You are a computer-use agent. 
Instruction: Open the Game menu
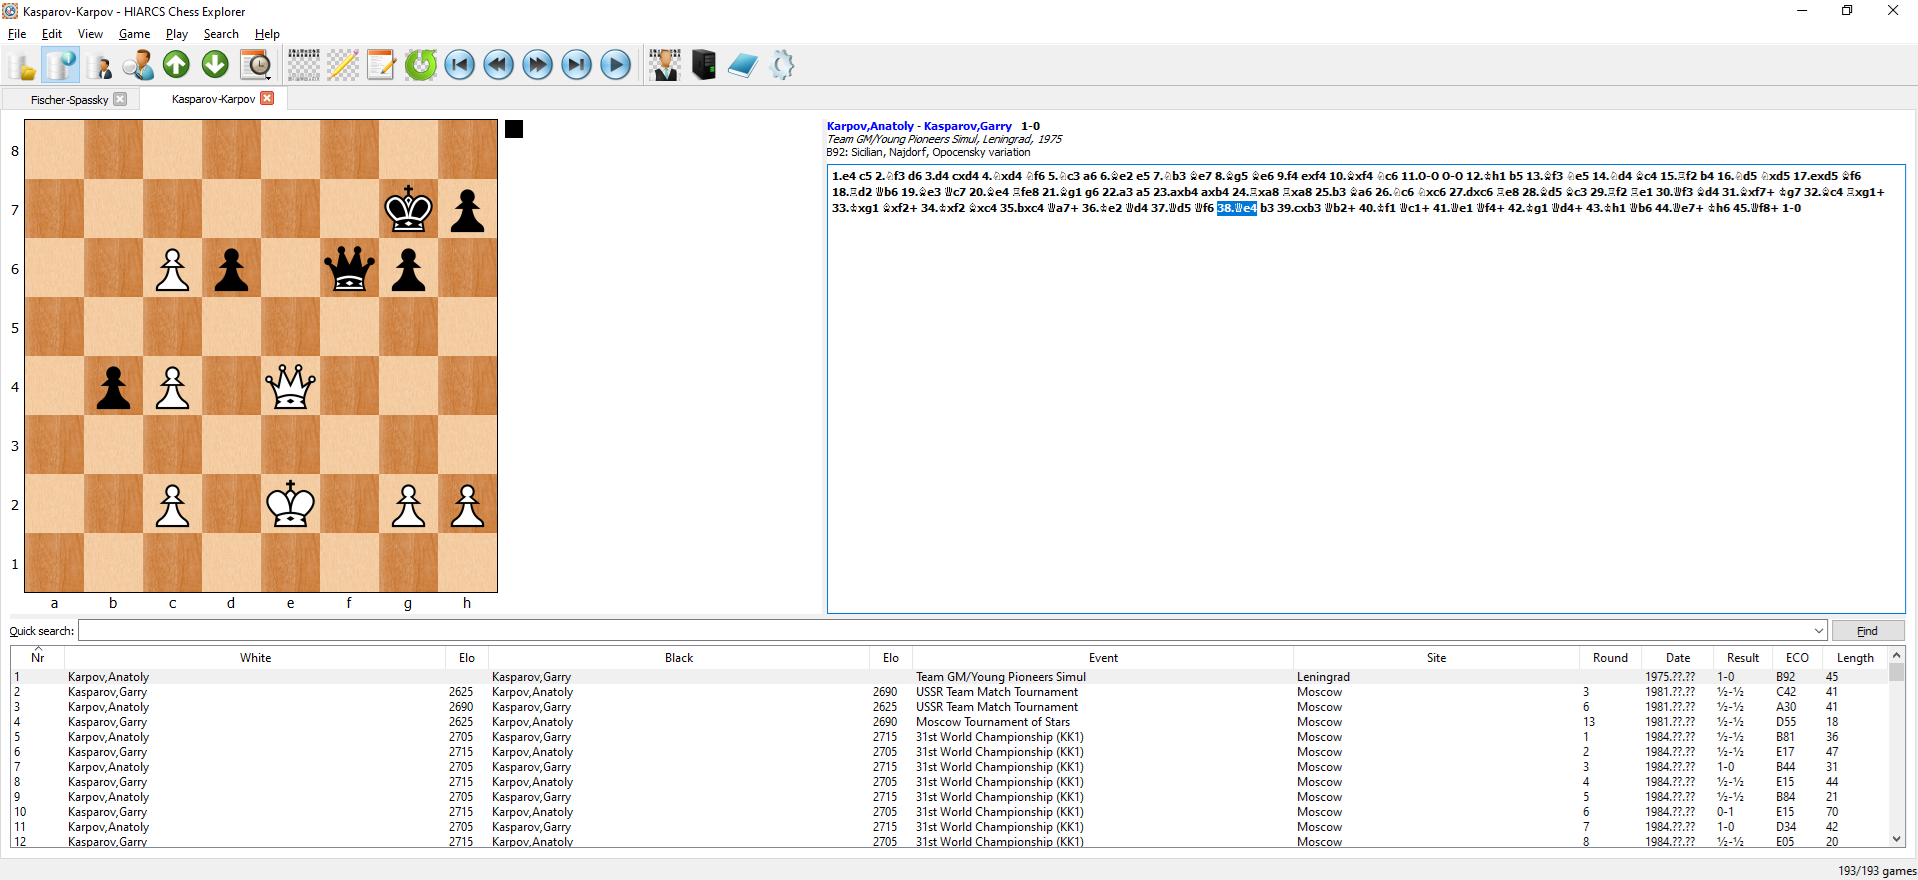134,34
